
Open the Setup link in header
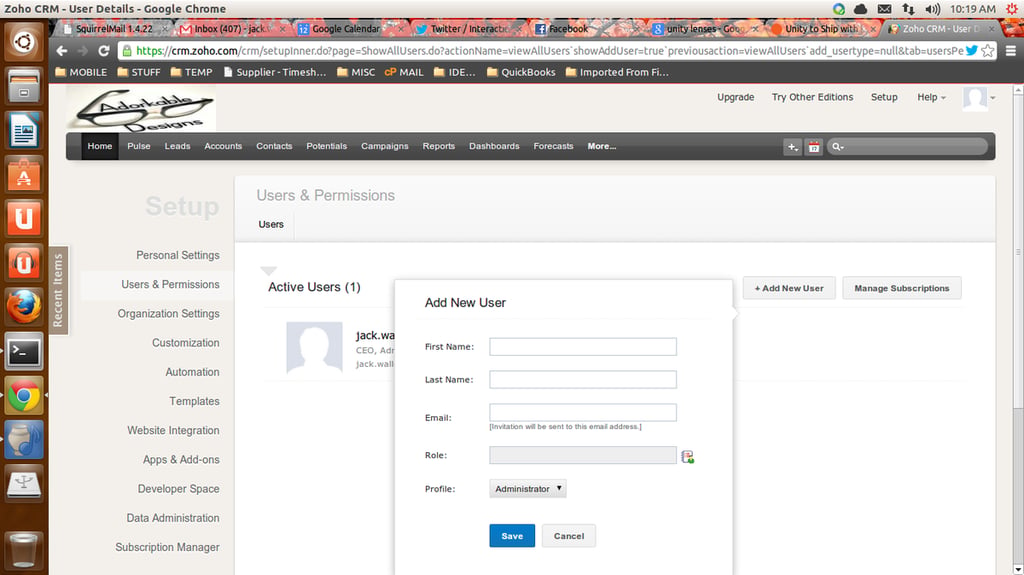click(x=884, y=97)
